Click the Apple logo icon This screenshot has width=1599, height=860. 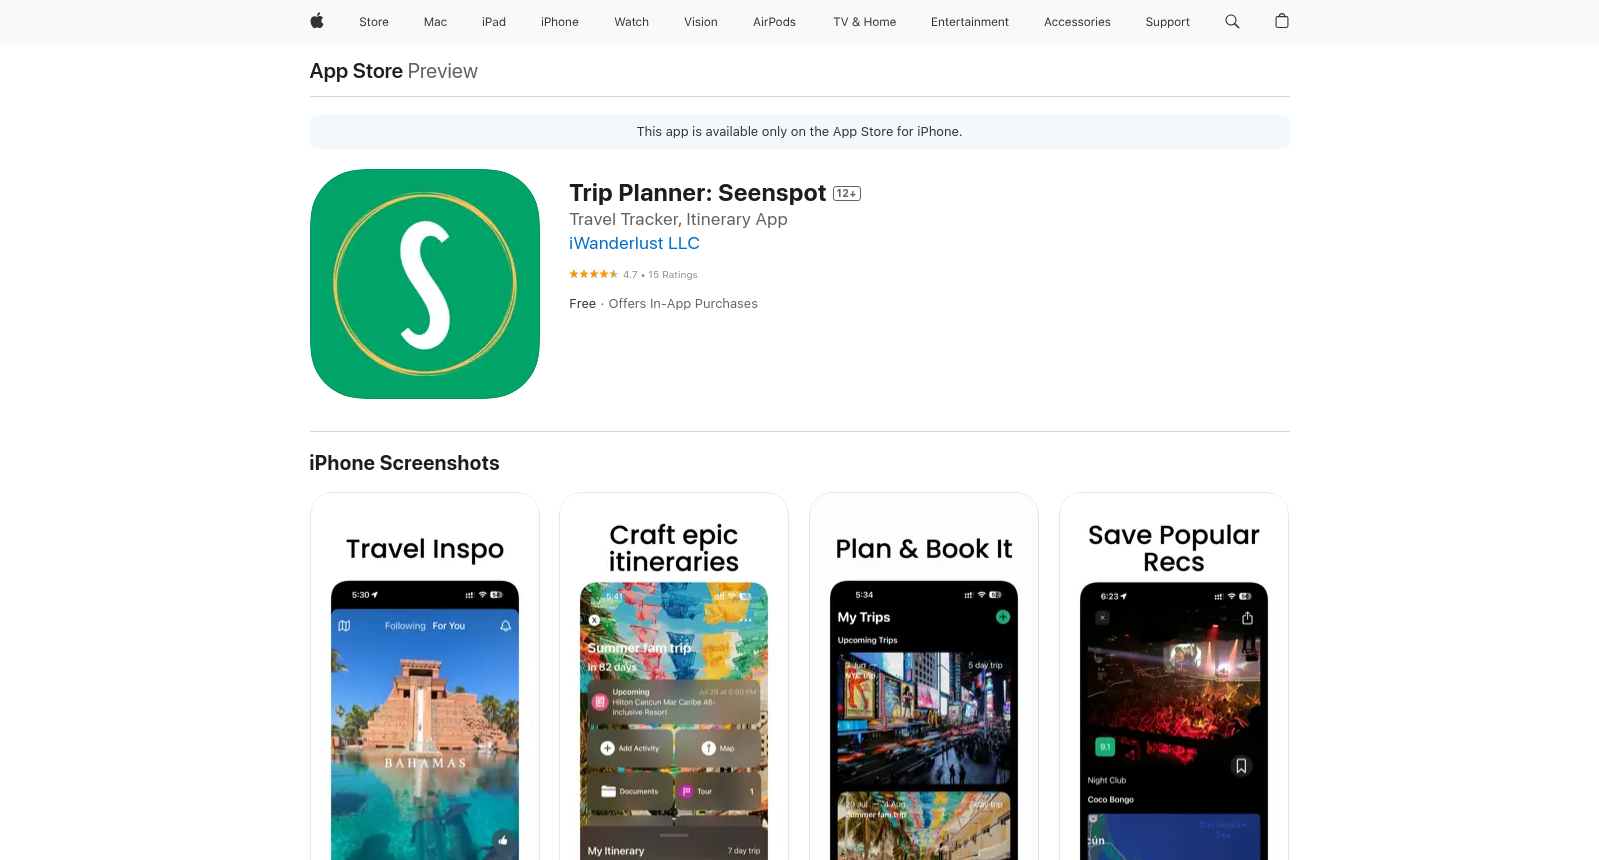(x=317, y=21)
